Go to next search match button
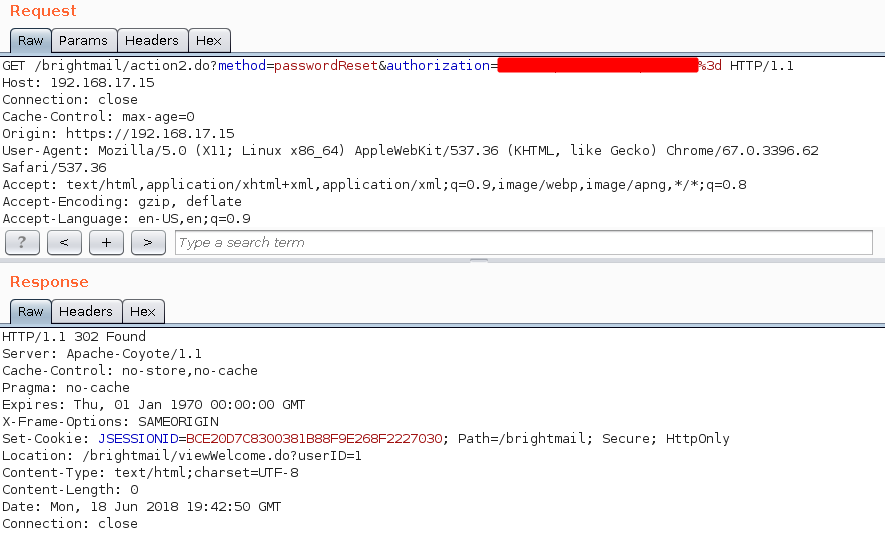Image resolution: width=885 pixels, height=539 pixels. [x=148, y=243]
